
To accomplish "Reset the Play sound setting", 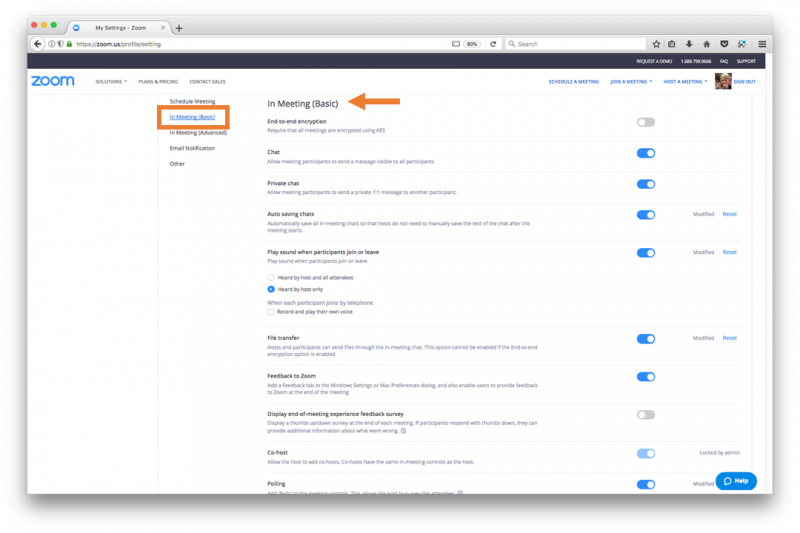I will [730, 252].
